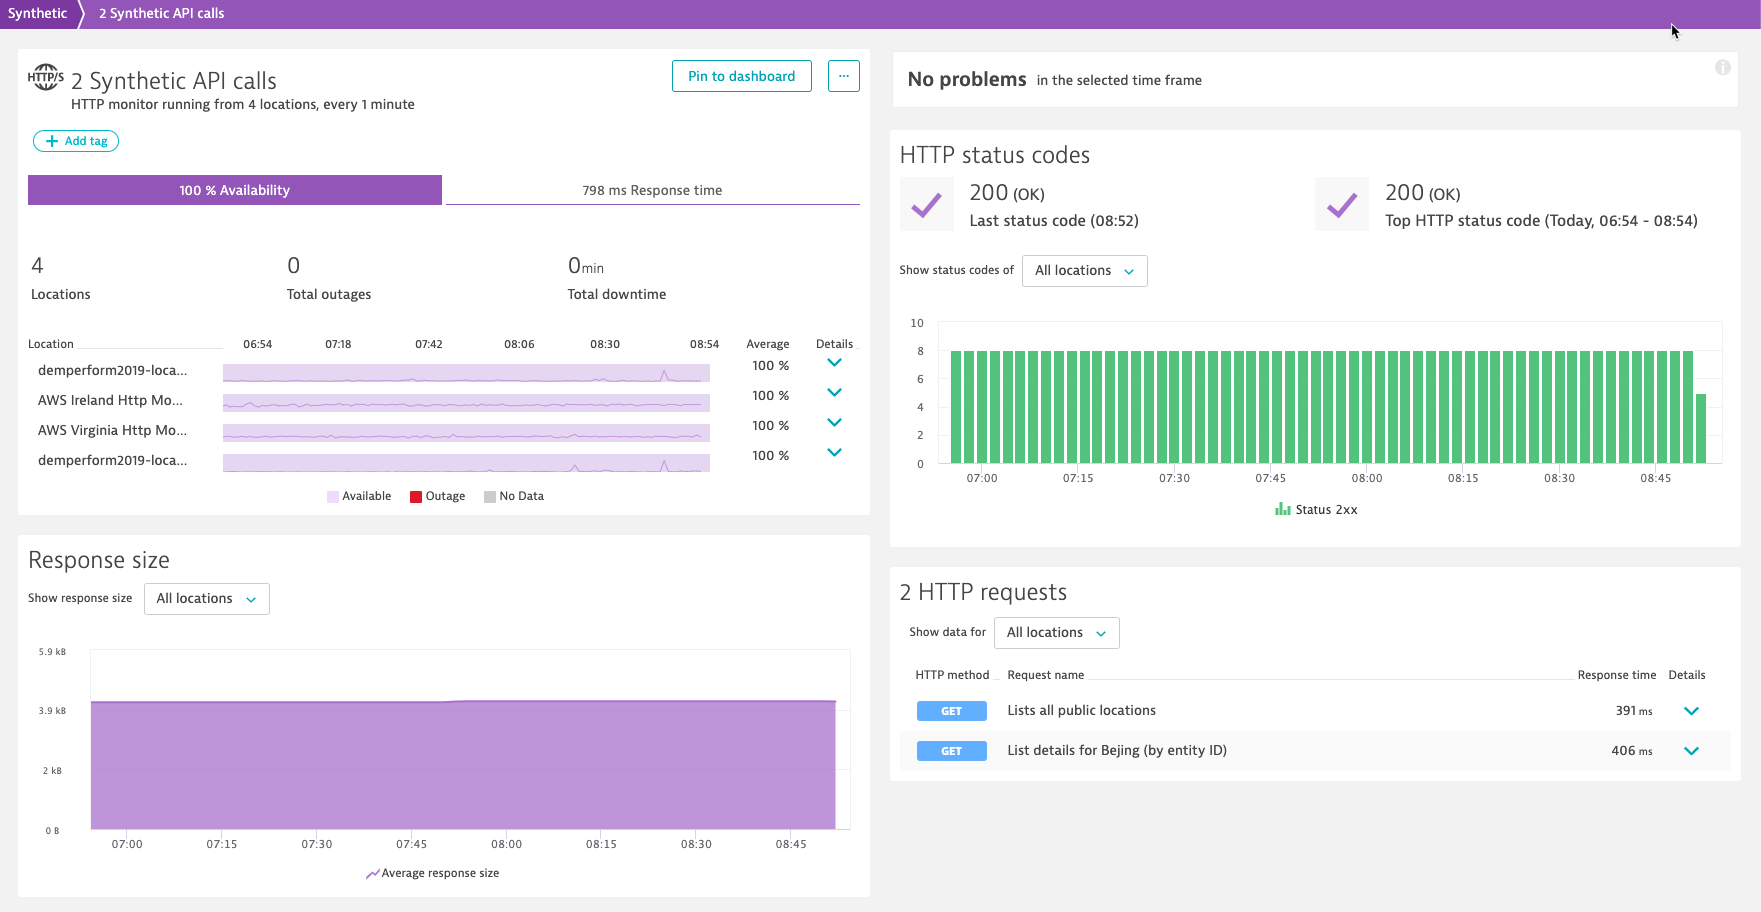Toggle the Available legend swatch
This screenshot has width=1761, height=912.
pos(333,497)
